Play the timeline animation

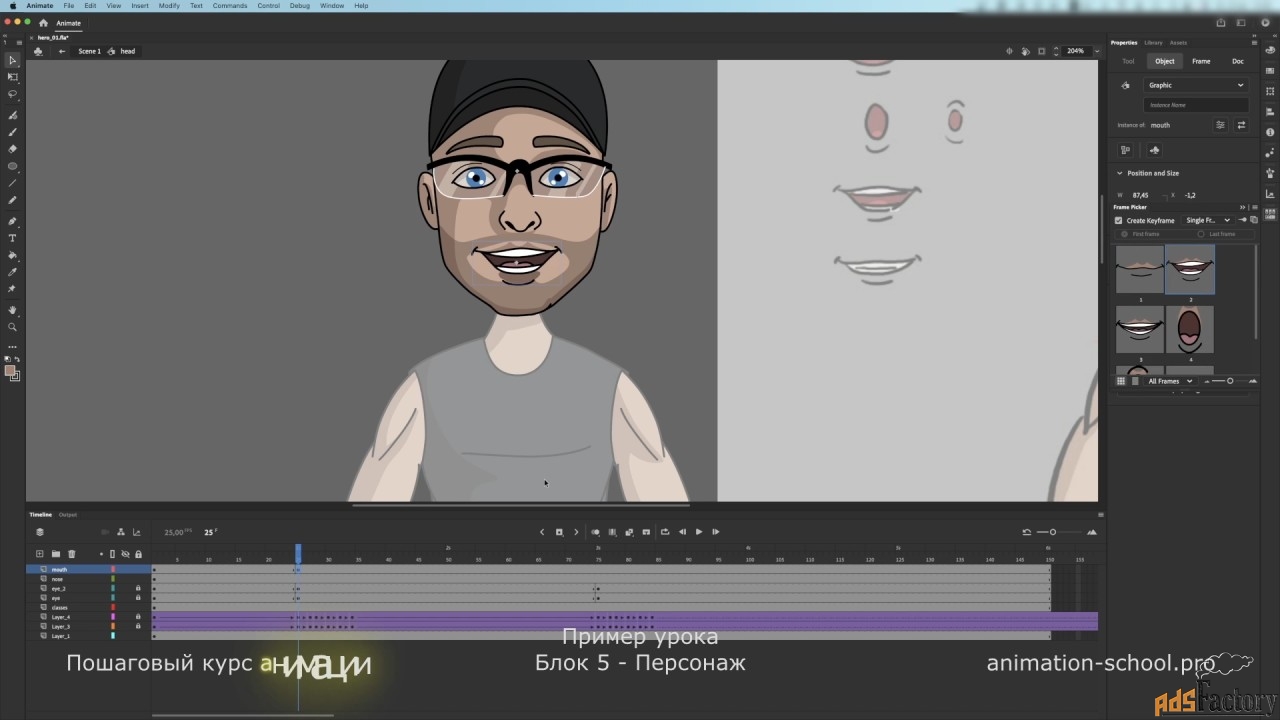click(x=699, y=532)
